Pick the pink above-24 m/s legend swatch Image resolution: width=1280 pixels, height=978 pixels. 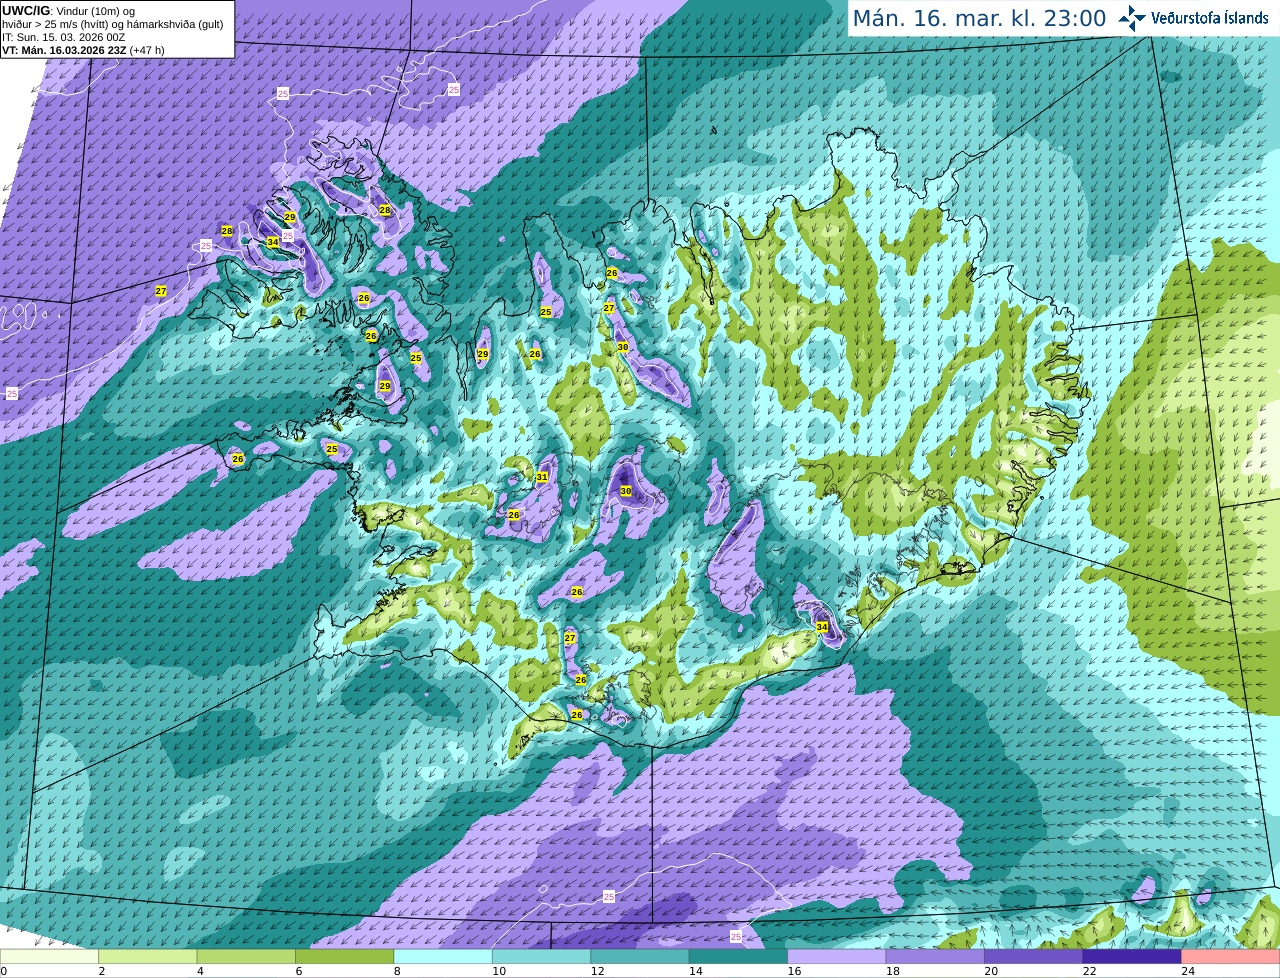pyautogui.click(x=1230, y=956)
